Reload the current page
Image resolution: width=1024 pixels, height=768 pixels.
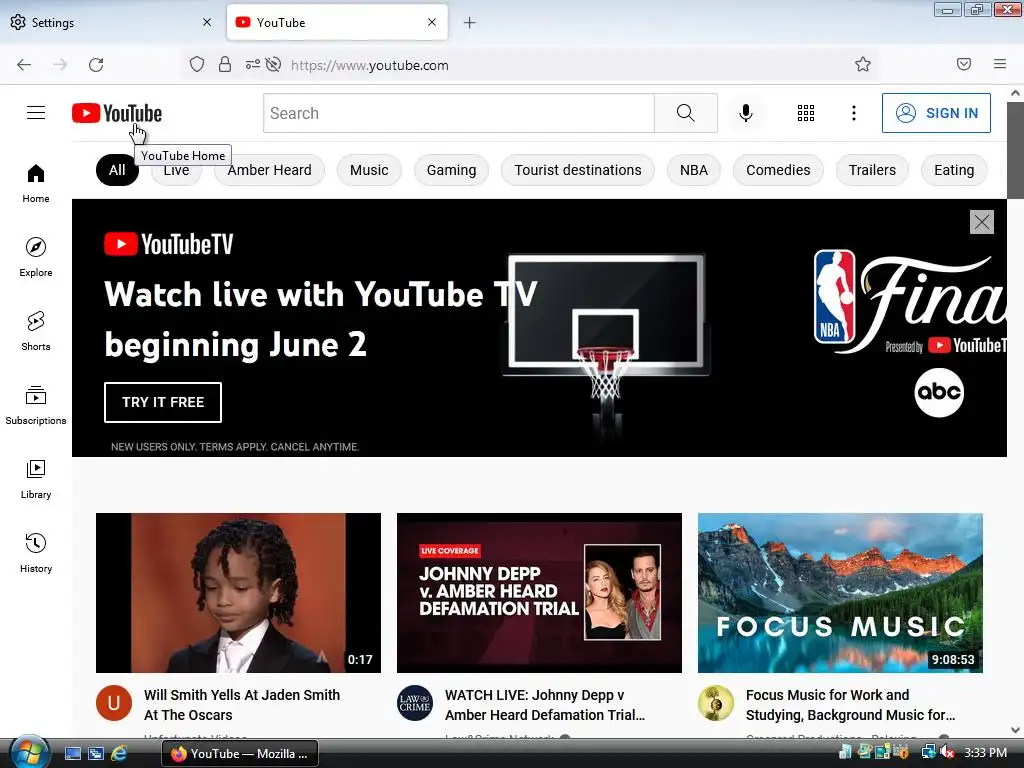tap(96, 65)
